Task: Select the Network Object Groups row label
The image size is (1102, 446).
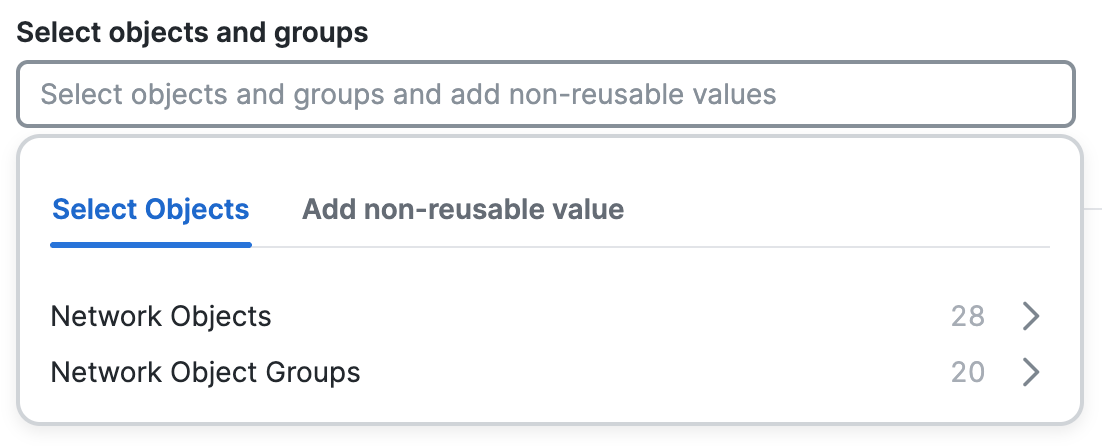Action: click(x=205, y=373)
